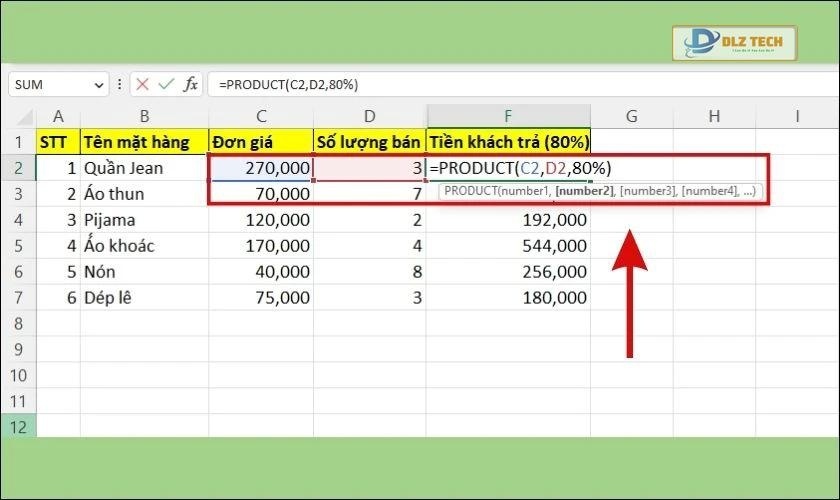Screen dimensions: 840x500
Task: Click STT value 1 in Quần Jean row
Action: point(58,168)
